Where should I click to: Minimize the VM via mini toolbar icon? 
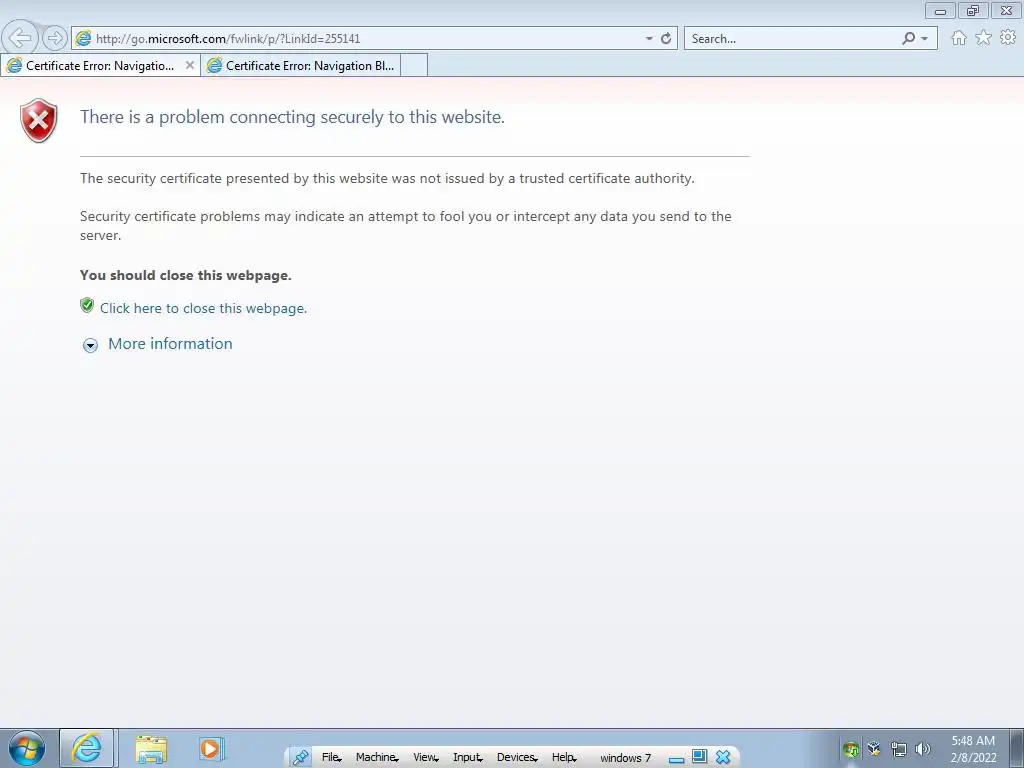click(677, 758)
